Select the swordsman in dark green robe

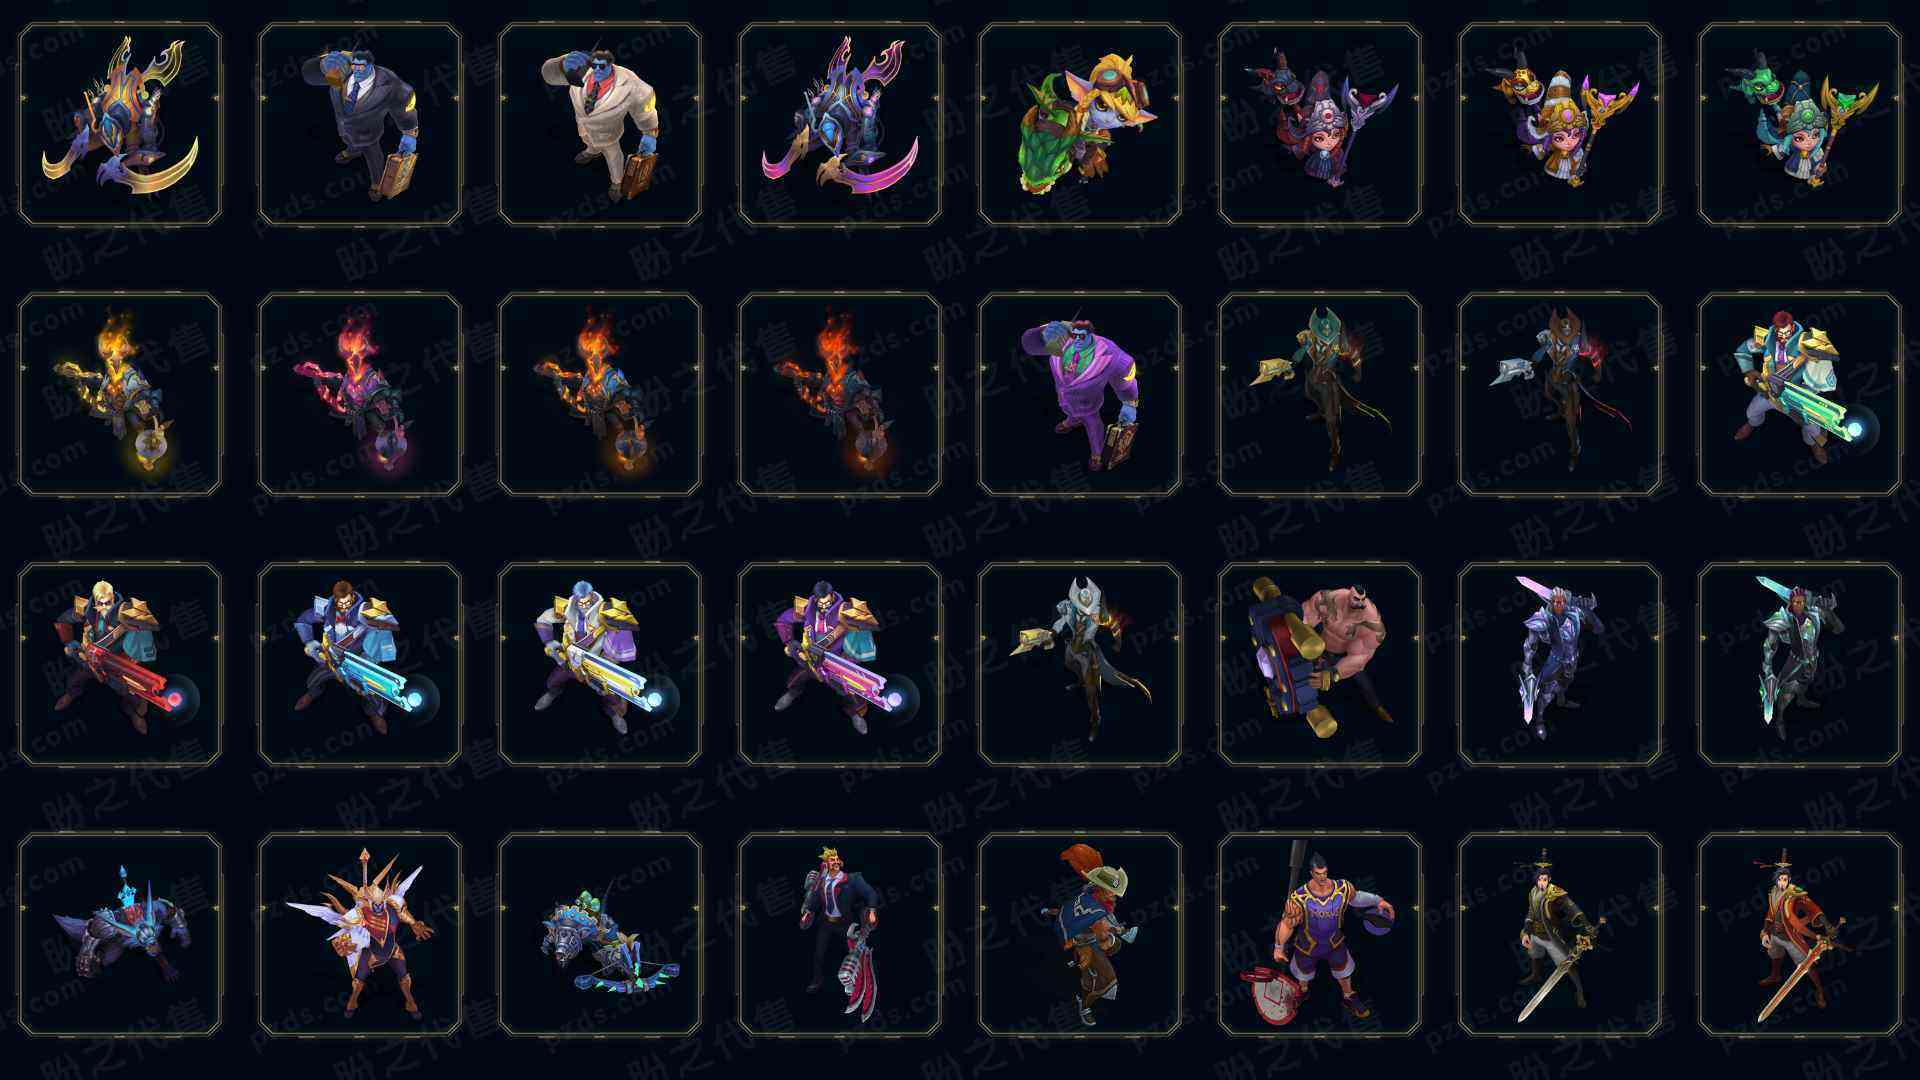pyautogui.click(x=1560, y=934)
